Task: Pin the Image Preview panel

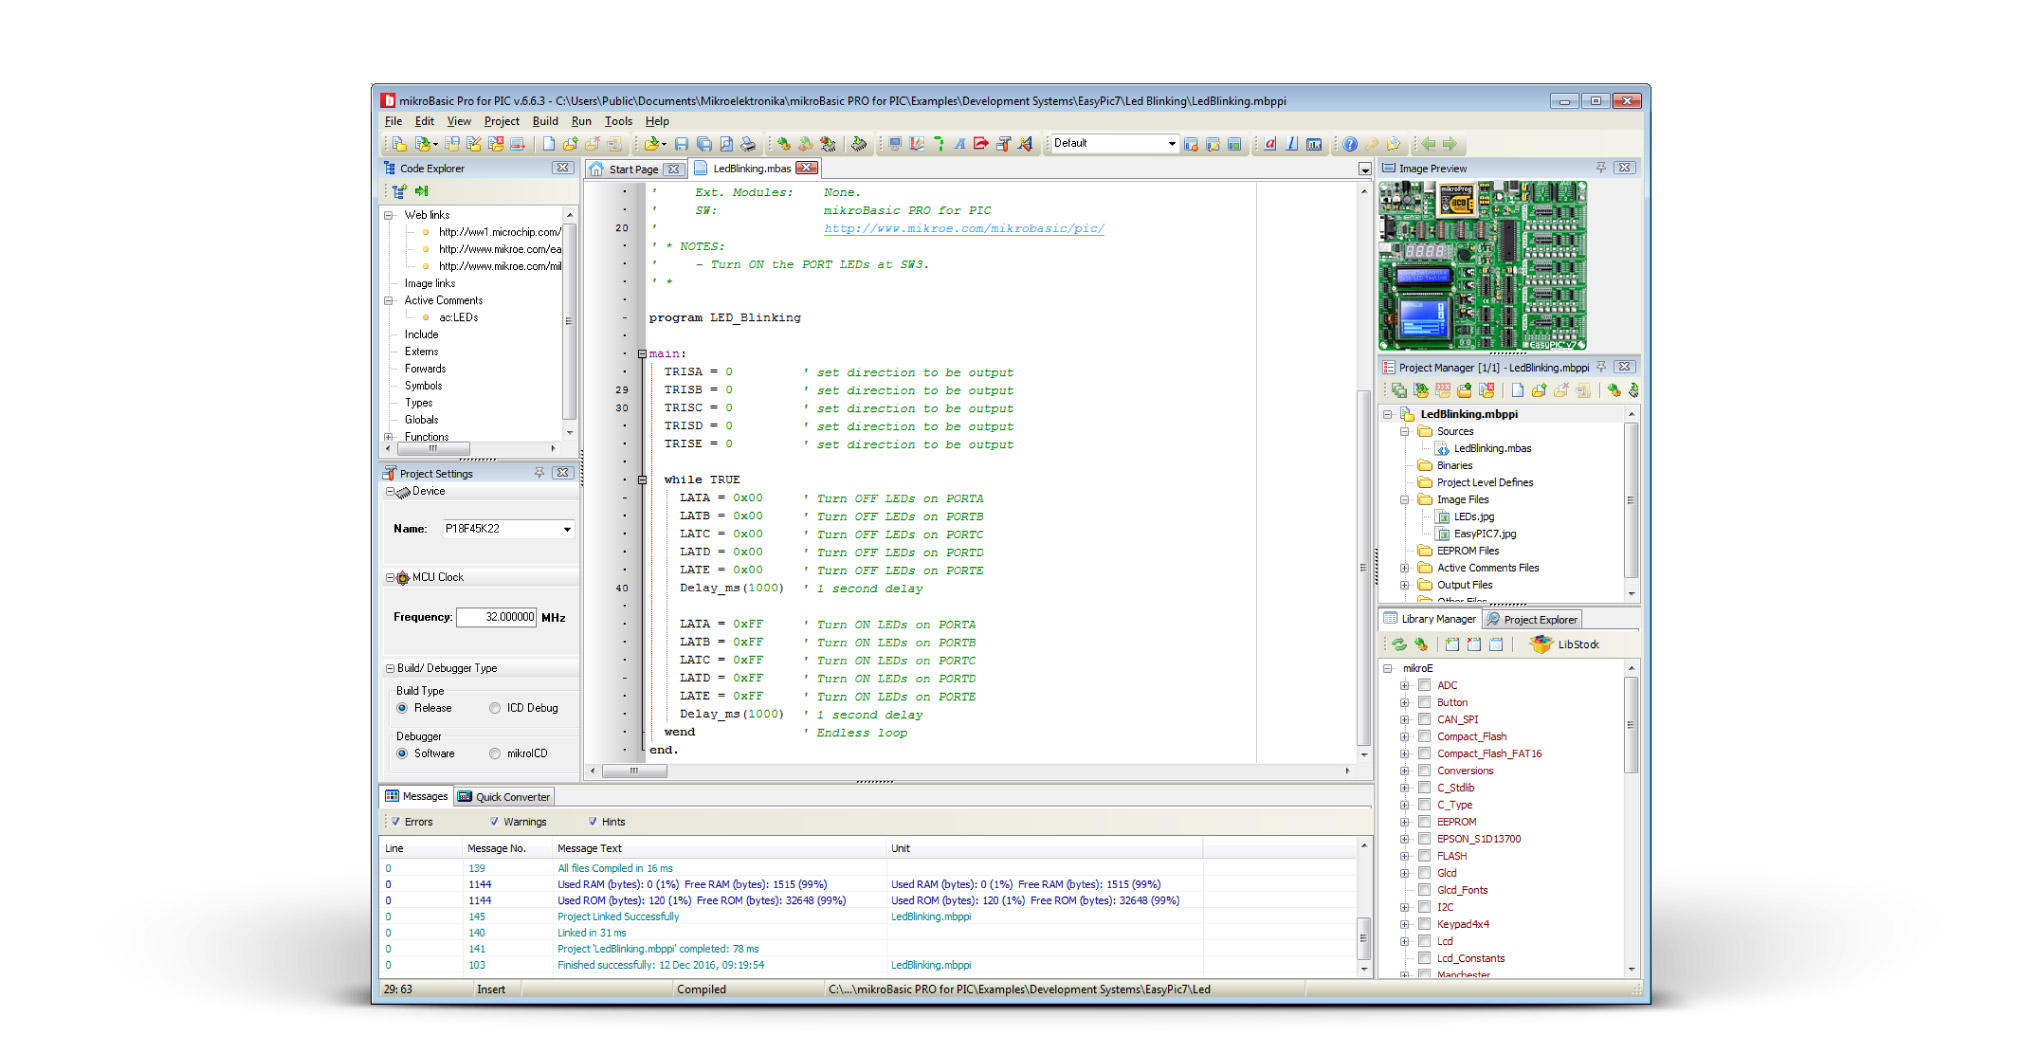Action: [x=1600, y=168]
